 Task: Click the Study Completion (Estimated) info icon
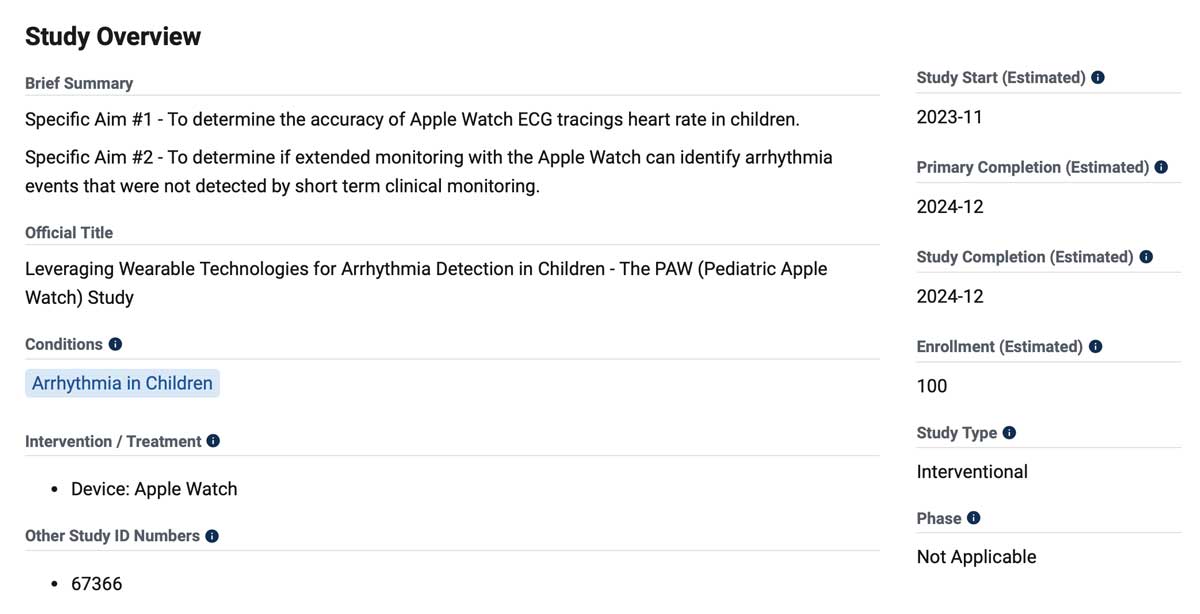1144,256
